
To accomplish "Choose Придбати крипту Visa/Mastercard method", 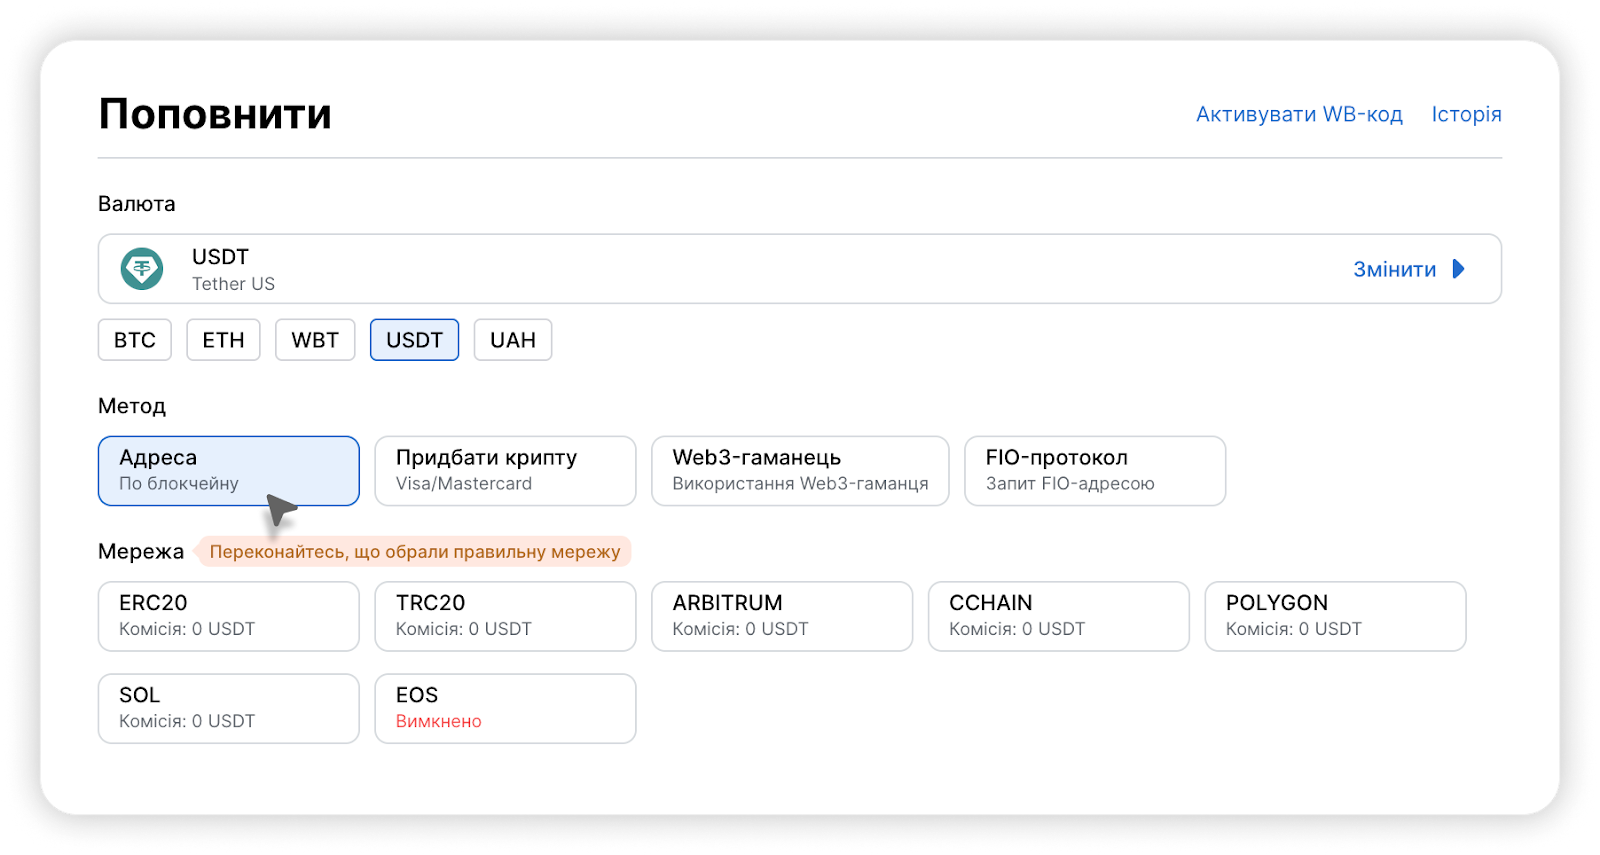I will [505, 470].
